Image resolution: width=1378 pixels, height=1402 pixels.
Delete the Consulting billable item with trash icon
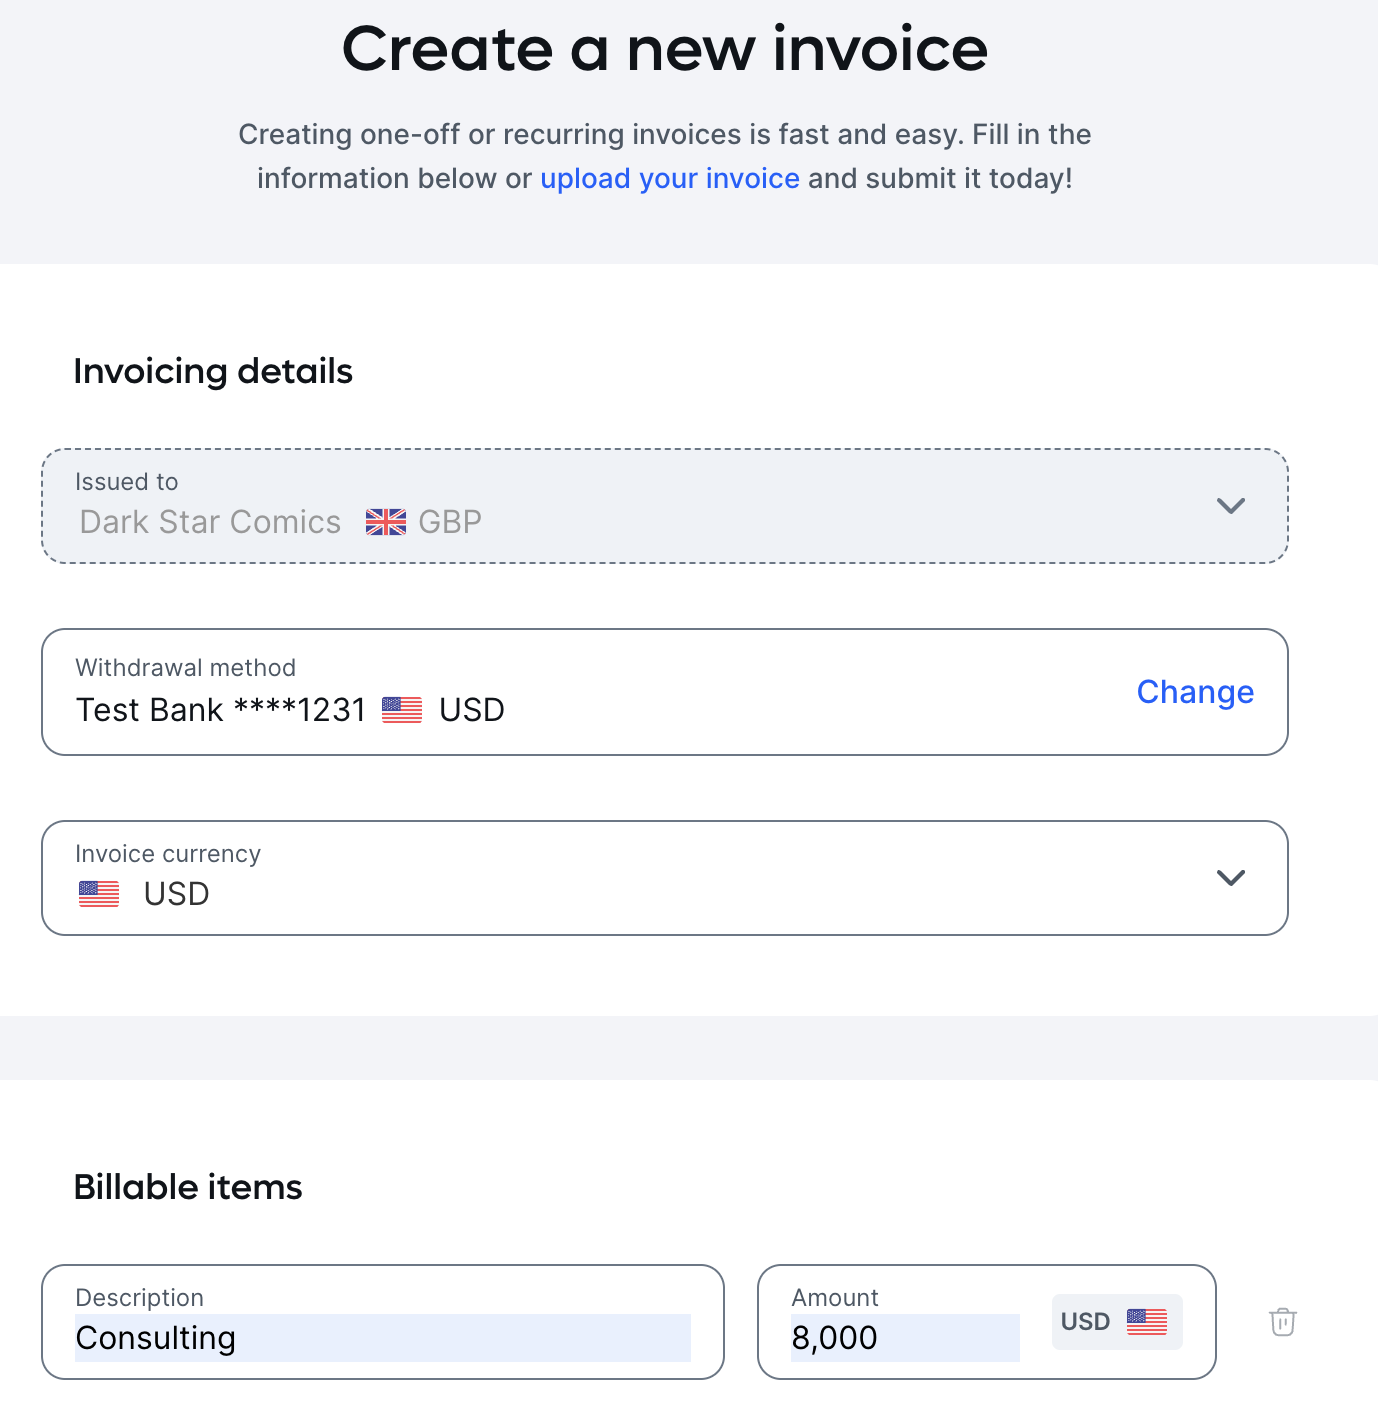click(x=1283, y=1321)
